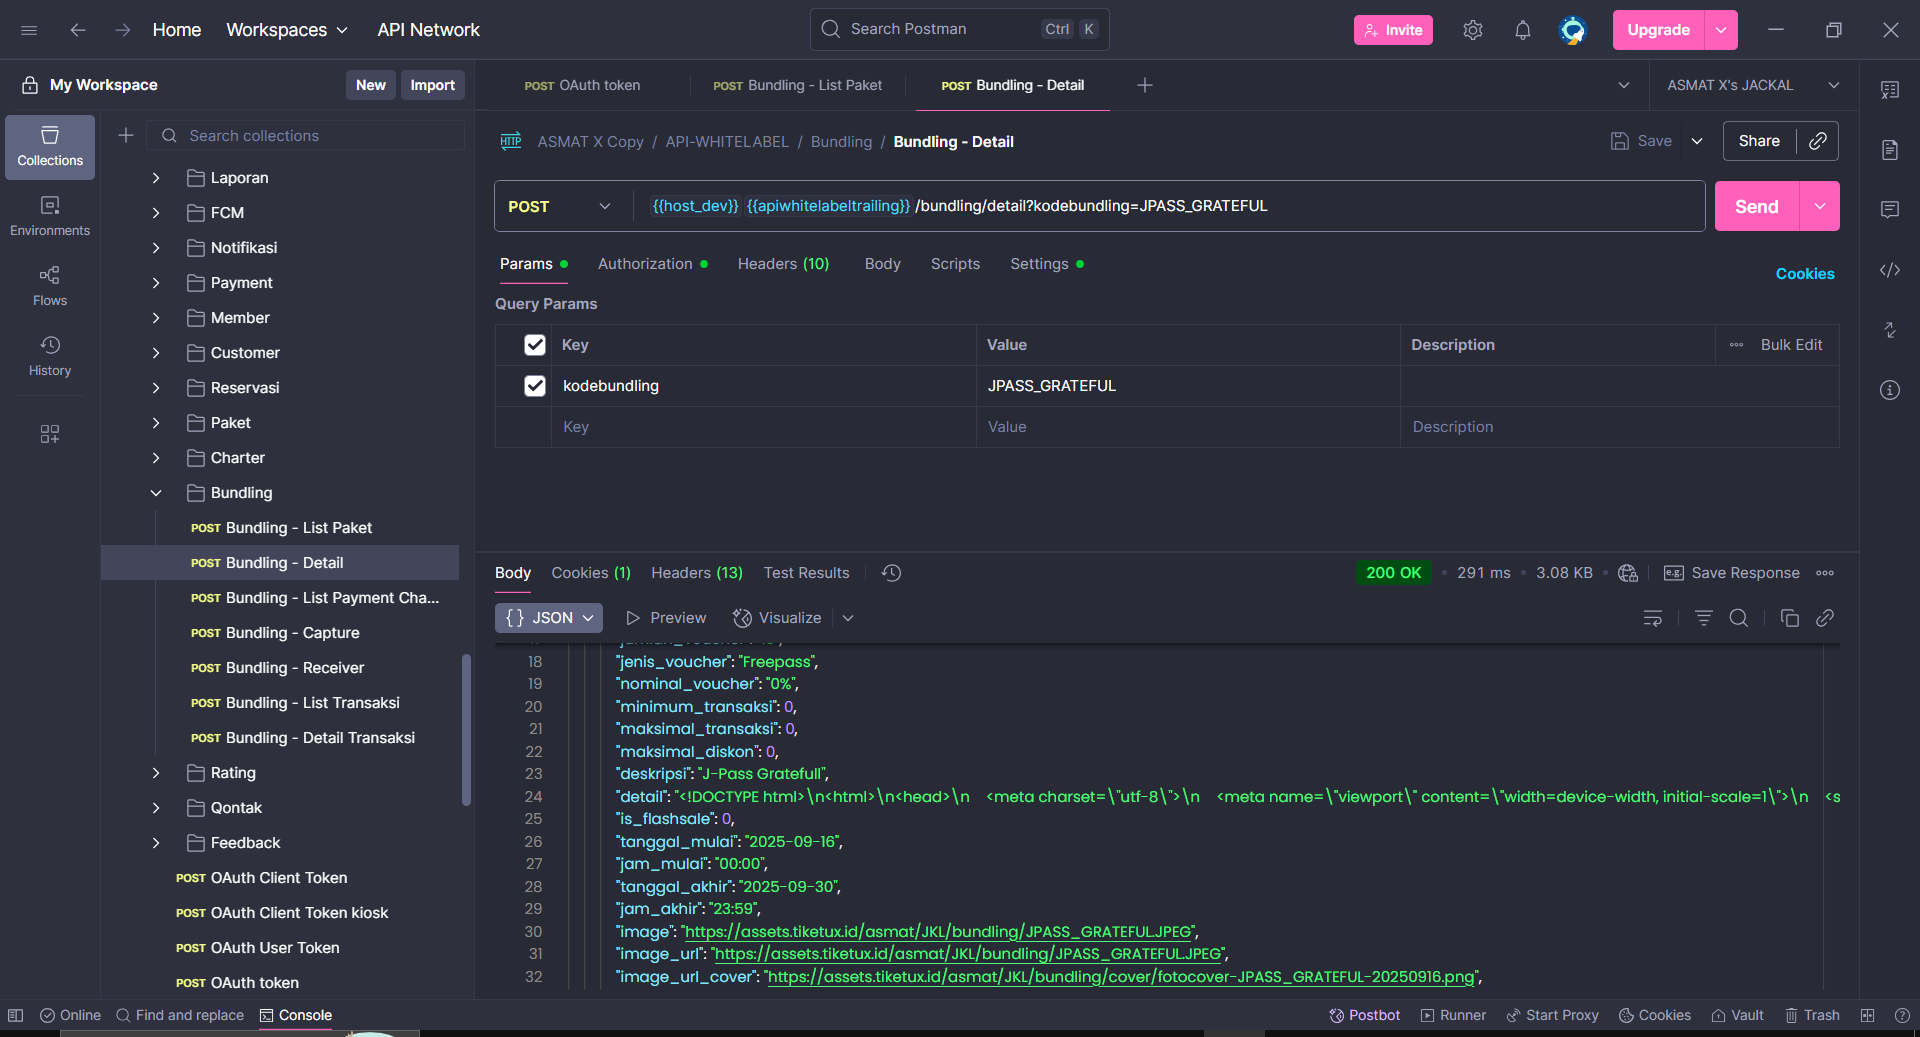The width and height of the screenshot is (1920, 1037).
Task: Open the settings gear icon
Action: coord(1472,30)
